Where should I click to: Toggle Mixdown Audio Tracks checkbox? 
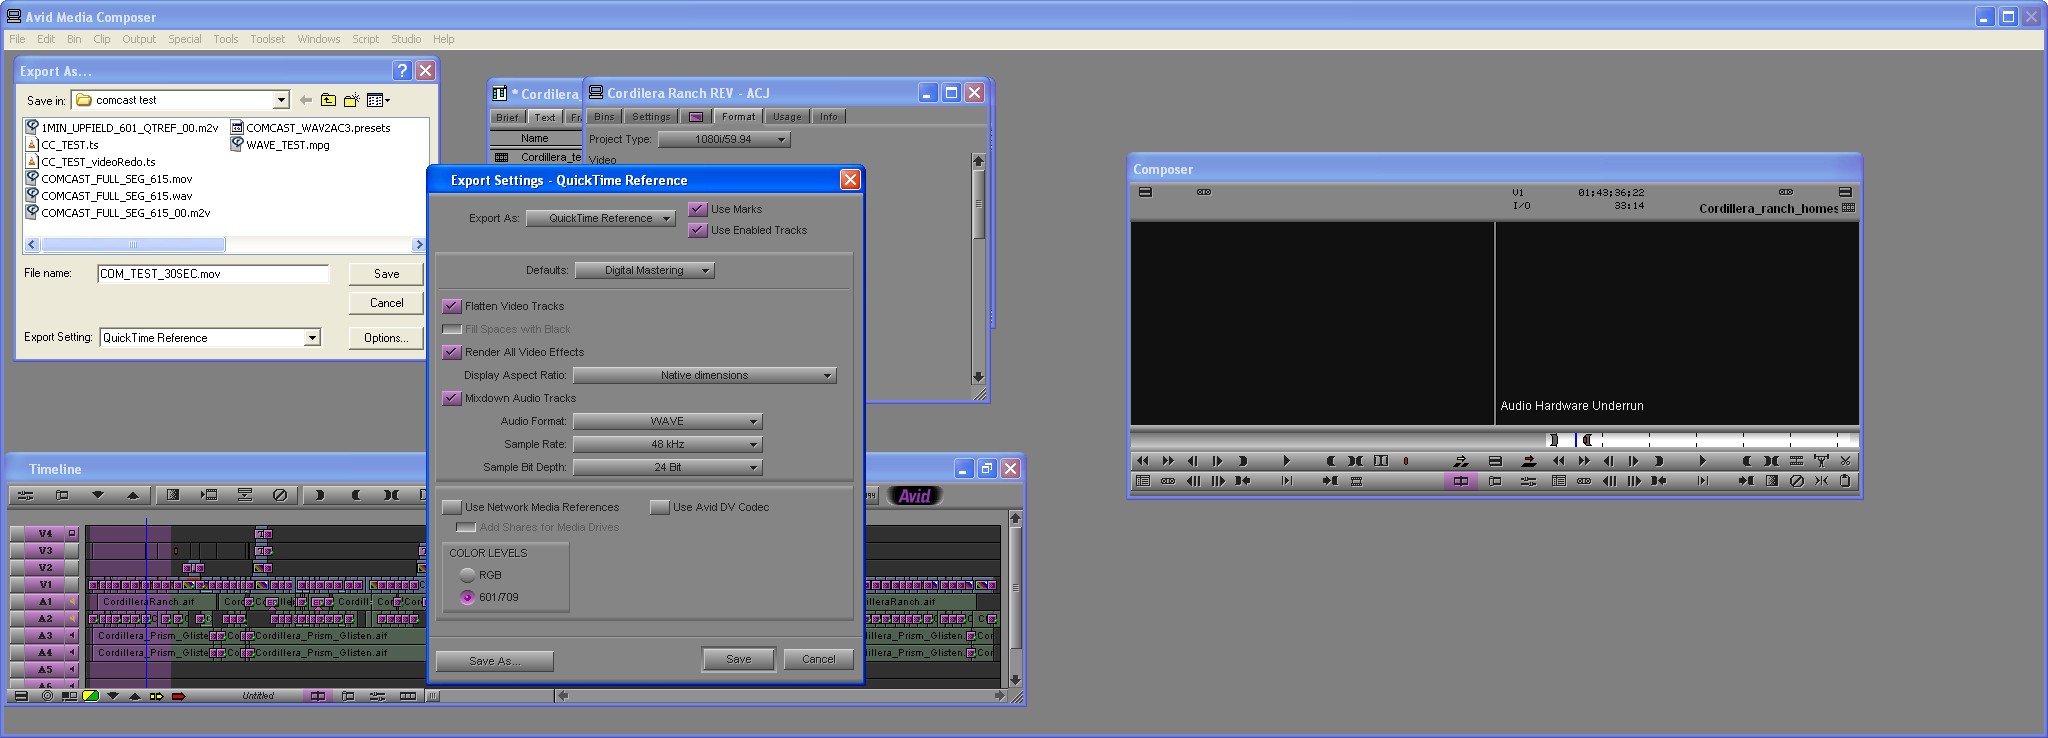click(x=452, y=398)
